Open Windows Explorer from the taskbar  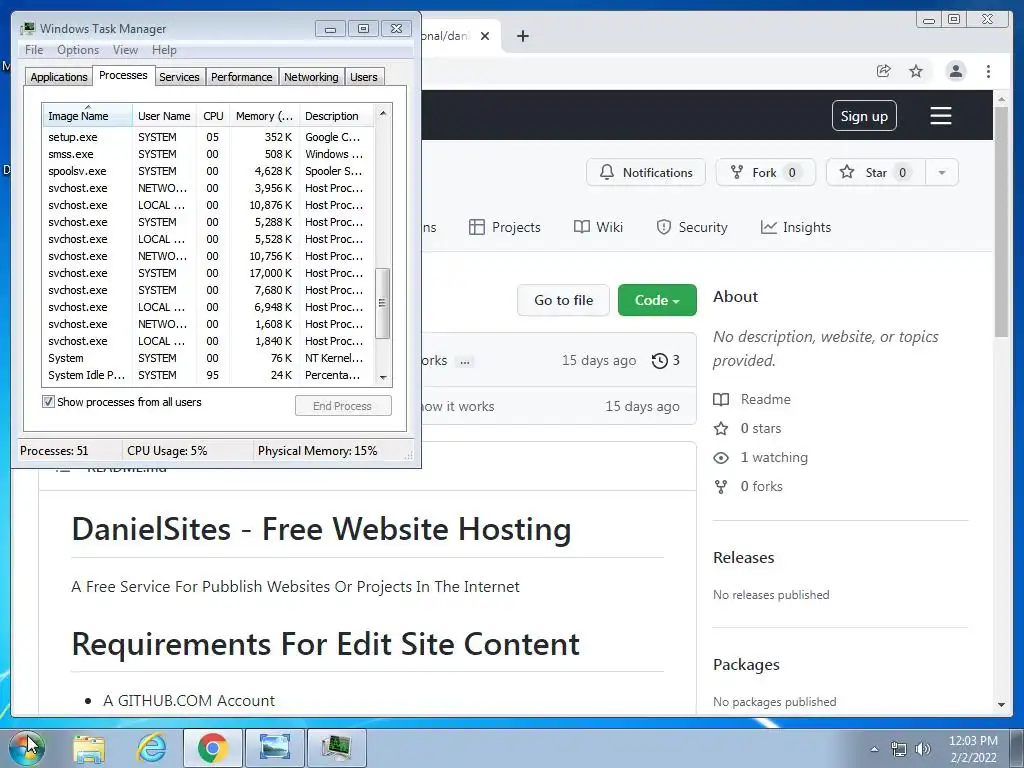(x=89, y=748)
